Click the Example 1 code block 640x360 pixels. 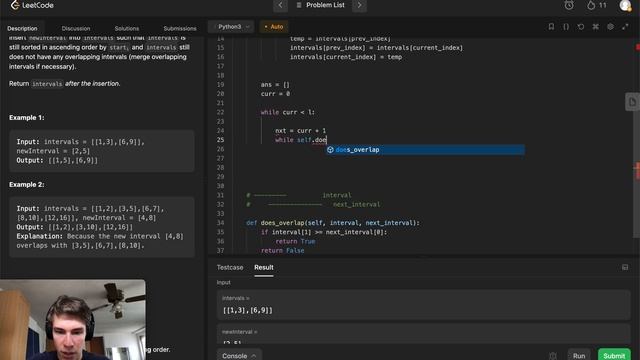click(x=102, y=151)
